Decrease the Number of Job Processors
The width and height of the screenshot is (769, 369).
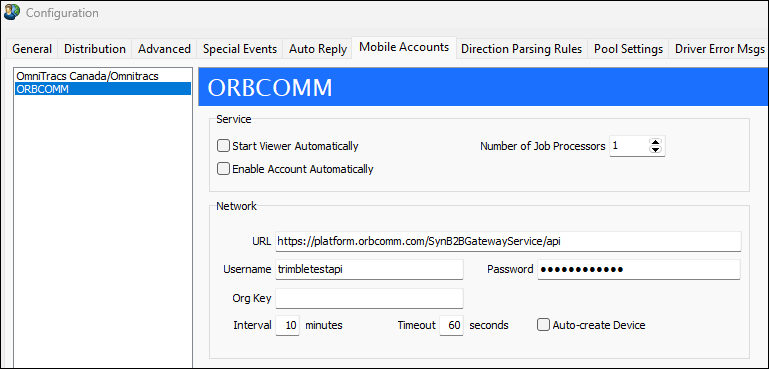[655, 150]
